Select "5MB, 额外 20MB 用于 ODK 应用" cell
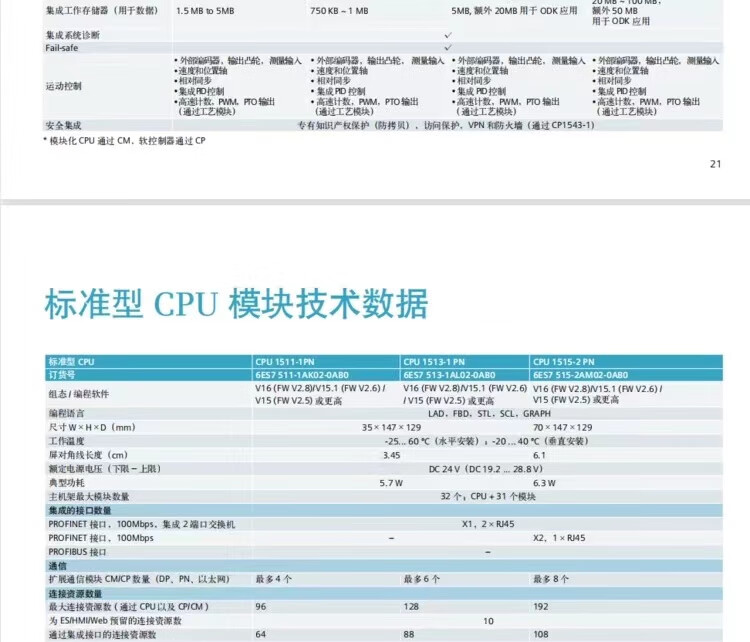 pos(514,11)
